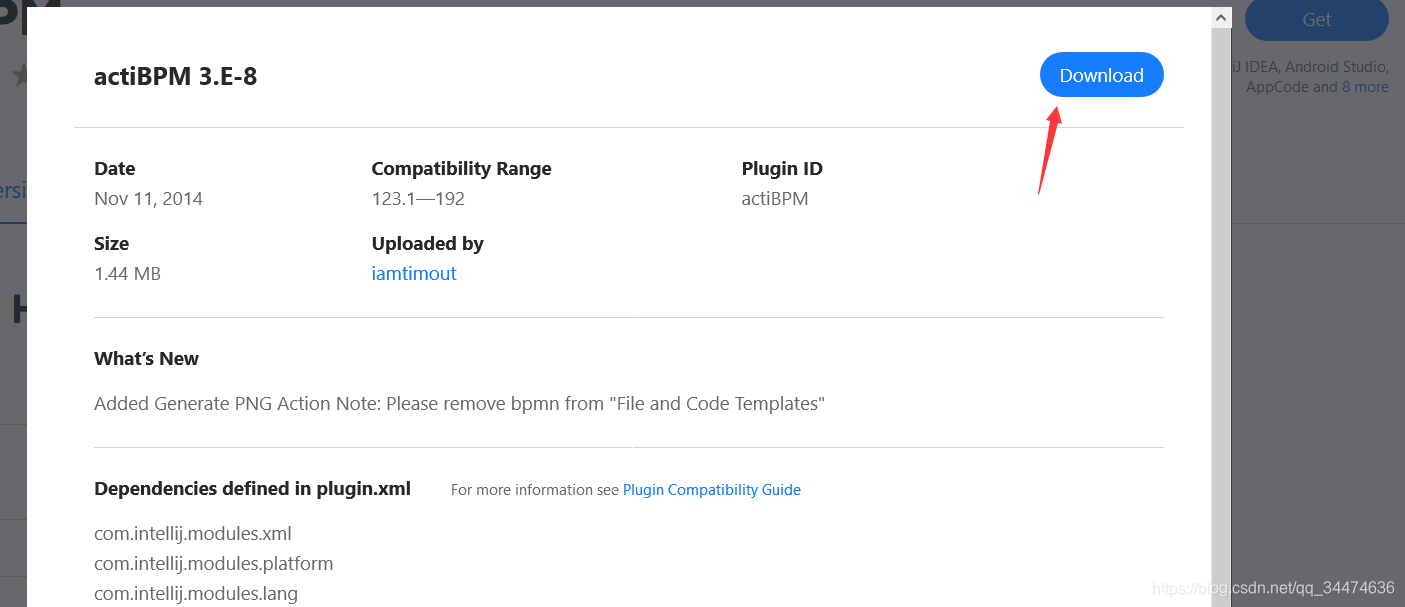This screenshot has width=1405, height=607.
Task: Click the com.intellij.modules.platform dependency
Action: tap(214, 563)
